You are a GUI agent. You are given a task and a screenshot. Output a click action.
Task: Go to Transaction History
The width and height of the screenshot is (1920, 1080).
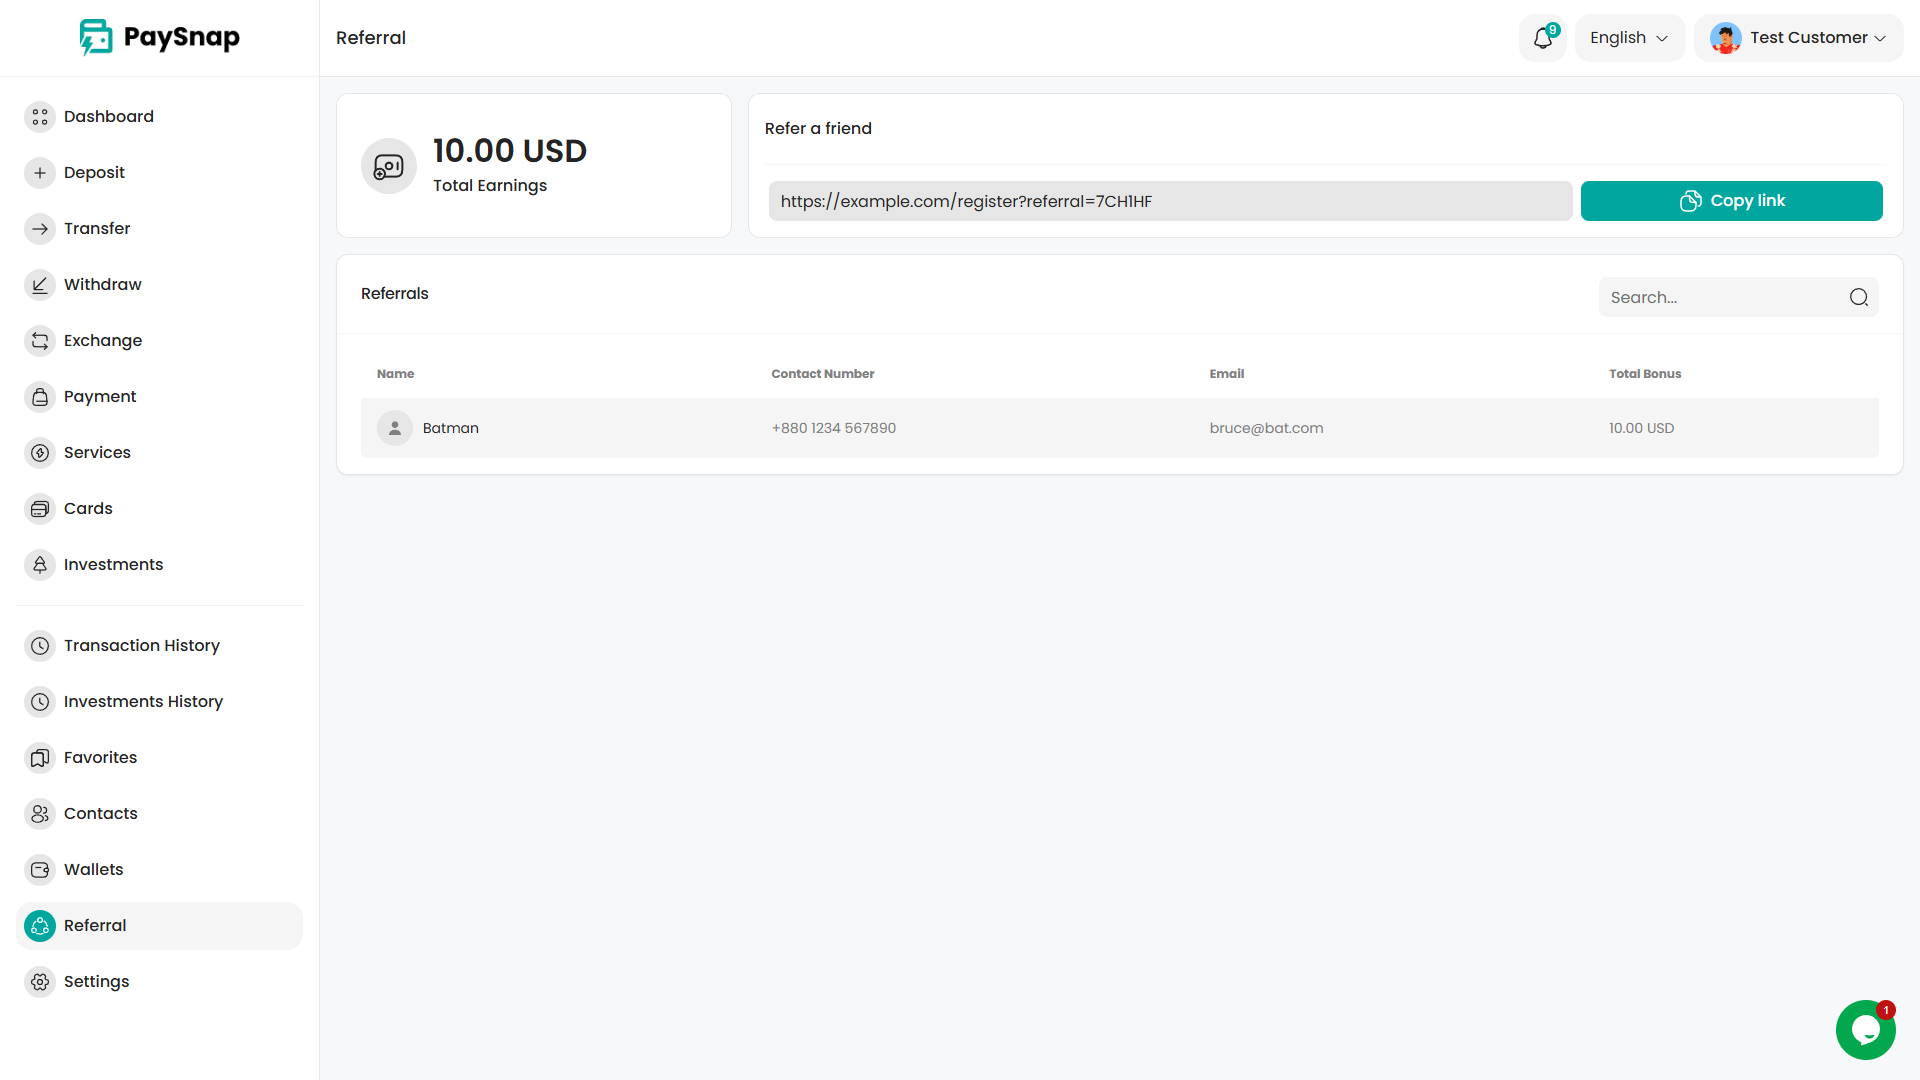pos(141,646)
